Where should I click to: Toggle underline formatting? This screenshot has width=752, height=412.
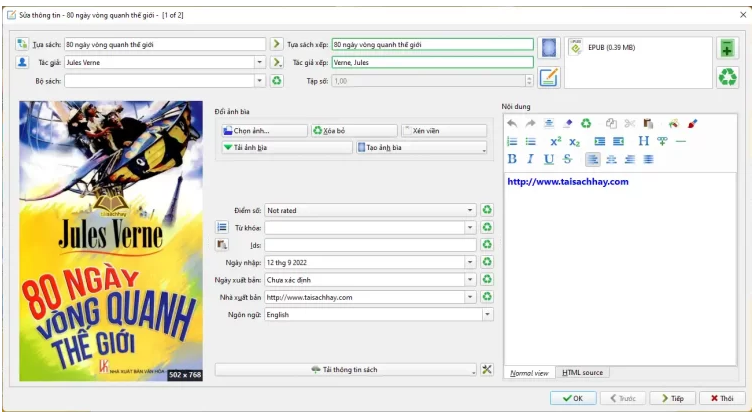549,159
